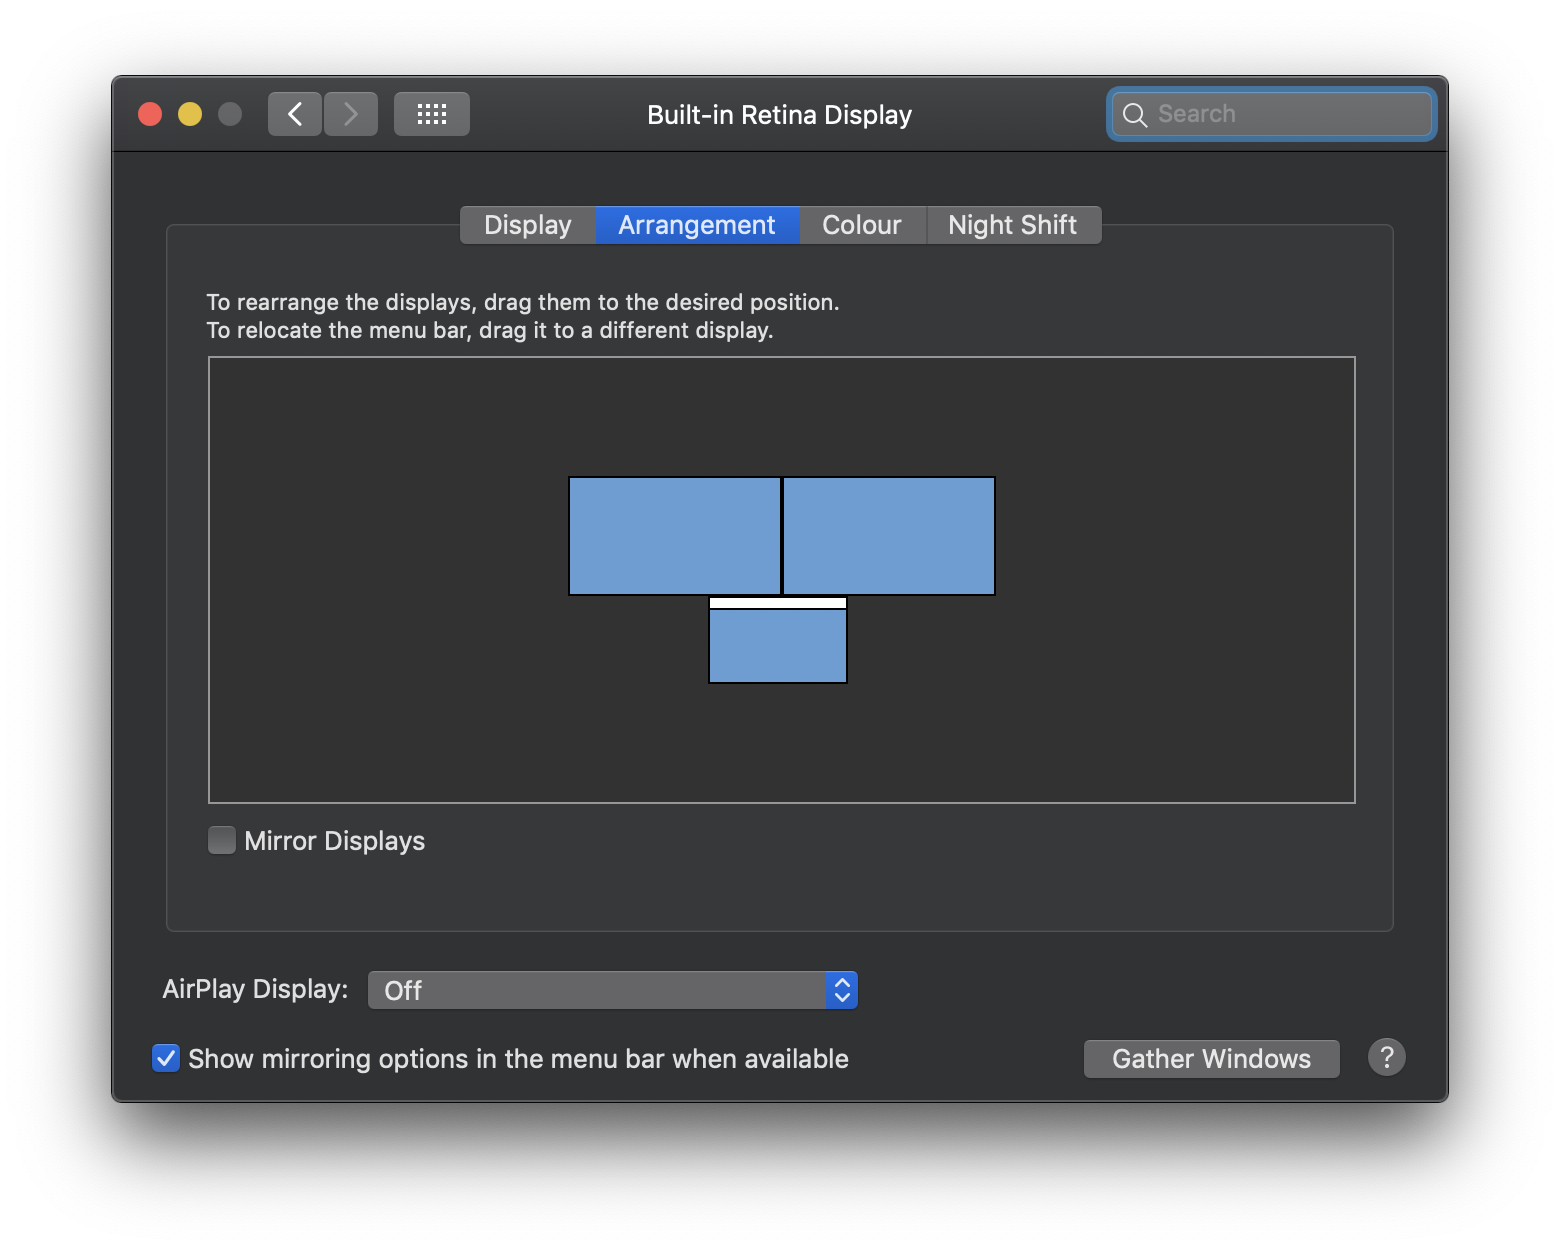
Task: Toggle the Mirror Displays checkbox
Action: coord(221,840)
